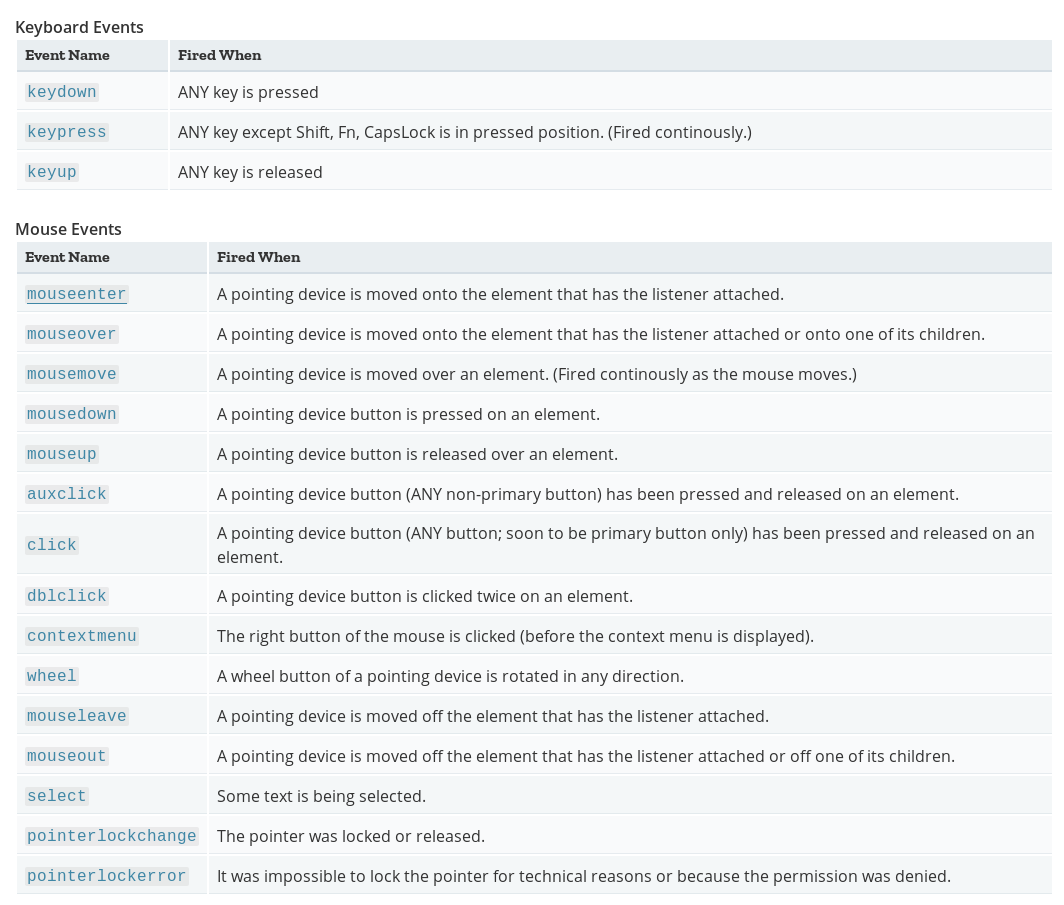The image size is (1064, 905).
Task: Click the text 'ANY key is pressed'
Action: click(248, 92)
